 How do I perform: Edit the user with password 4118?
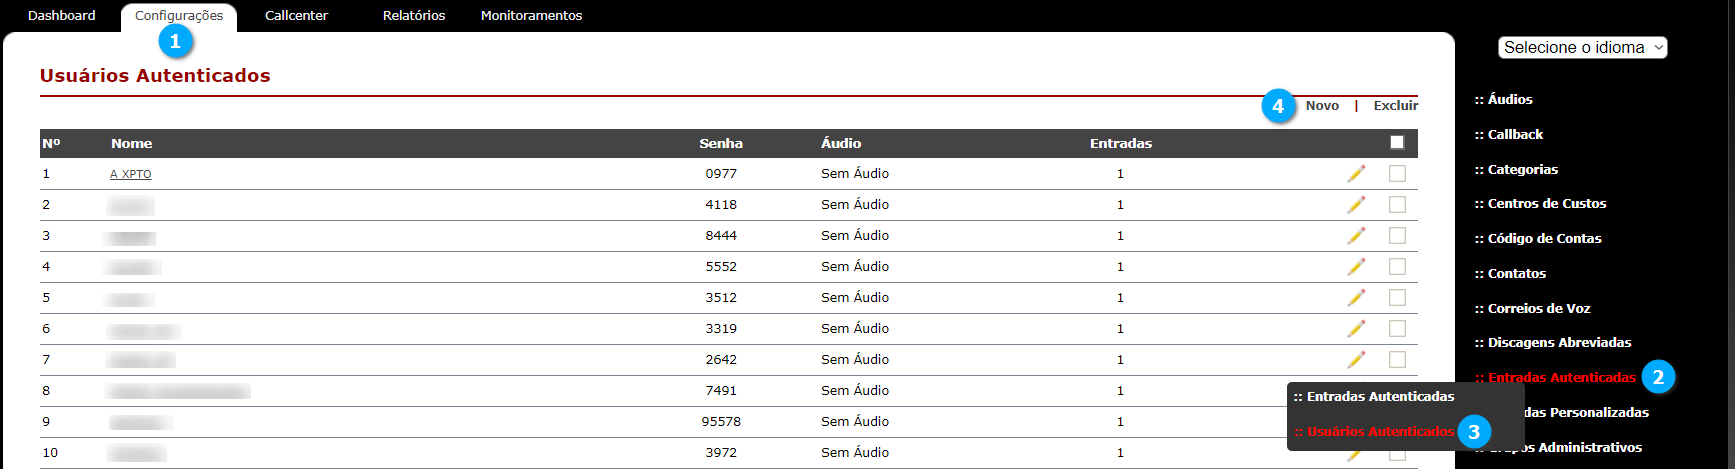(x=1356, y=205)
